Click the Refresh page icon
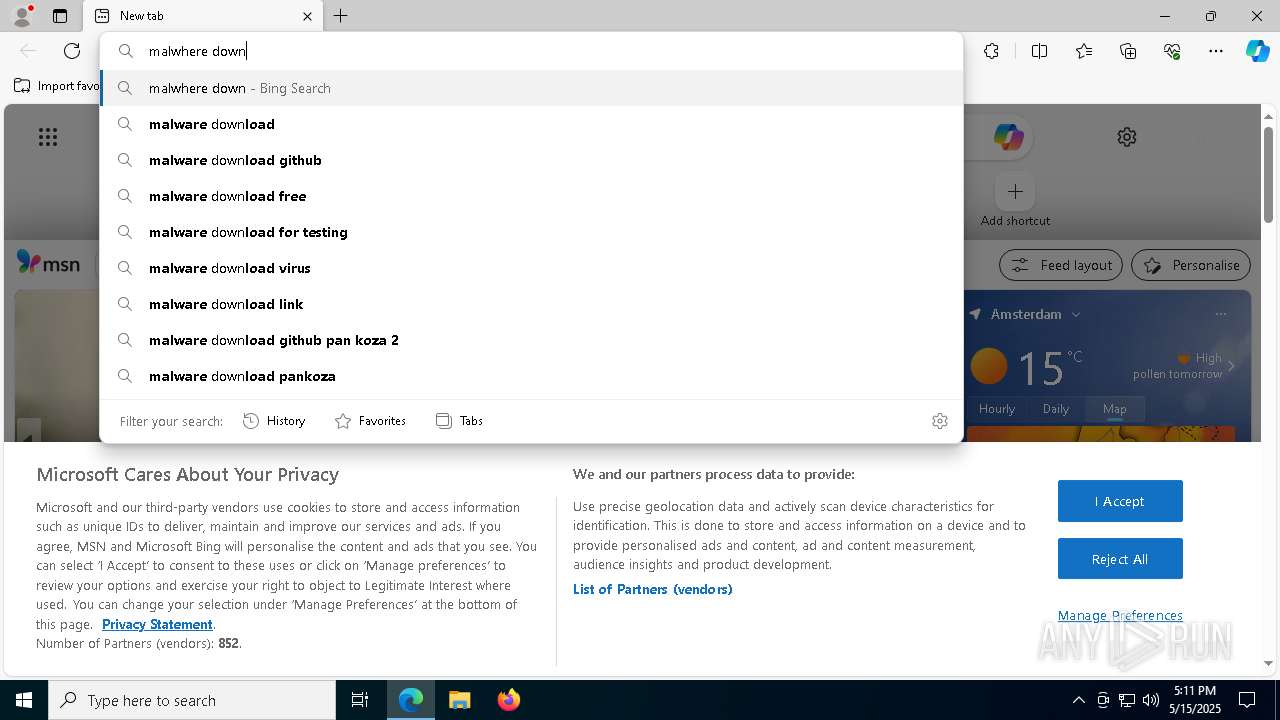Image resolution: width=1280 pixels, height=720 pixels. point(72,51)
